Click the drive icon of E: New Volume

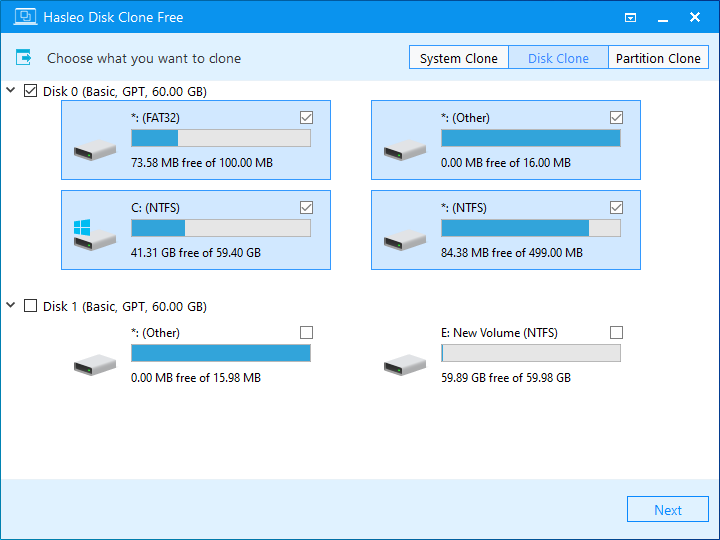click(x=405, y=365)
